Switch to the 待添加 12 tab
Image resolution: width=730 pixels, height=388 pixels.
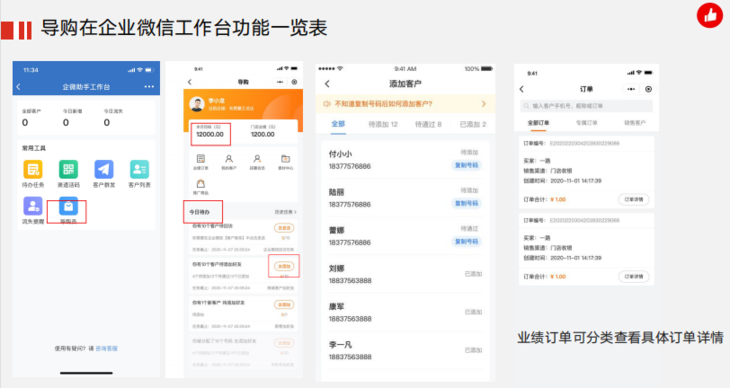tap(383, 124)
